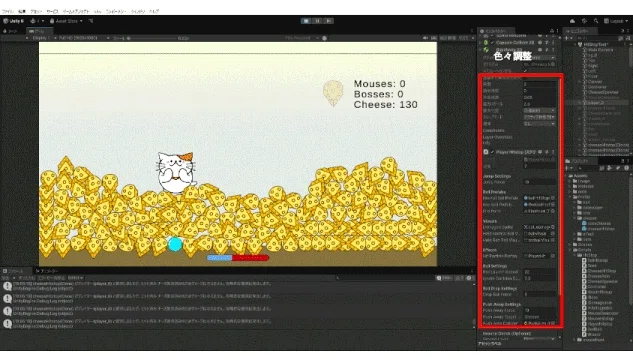Click the Inspector lock icon
Viewport: 633px width, 360px height.
pyautogui.click(x=551, y=31)
